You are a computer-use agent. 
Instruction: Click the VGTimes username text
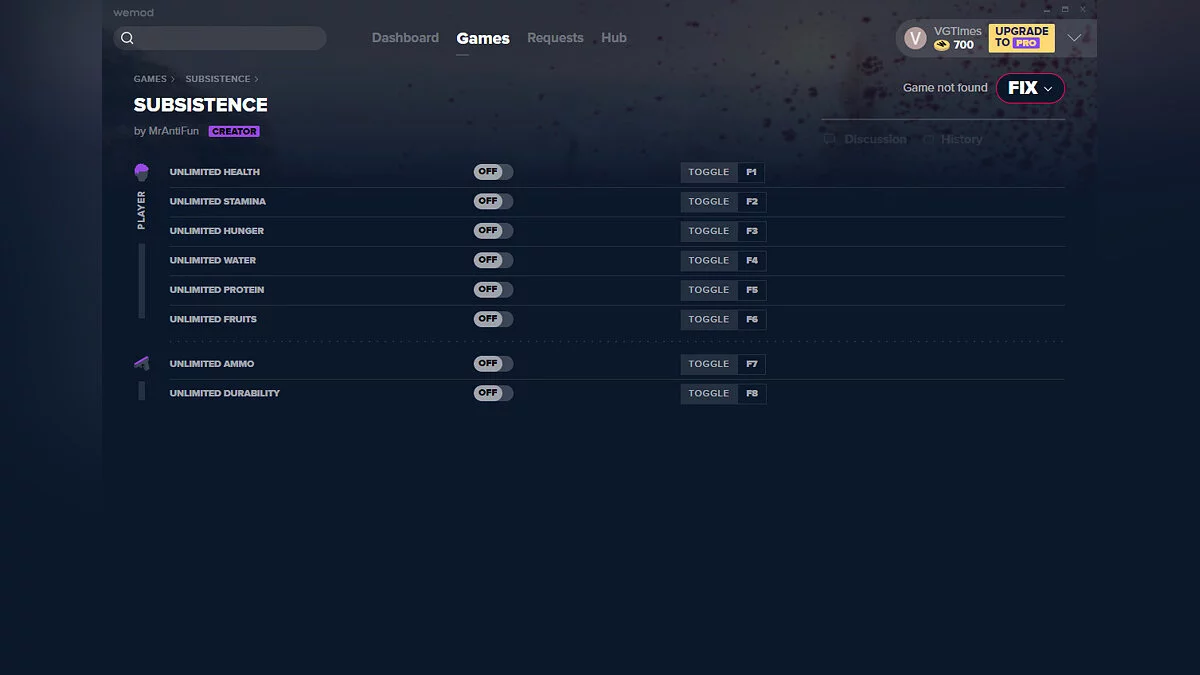(x=958, y=31)
